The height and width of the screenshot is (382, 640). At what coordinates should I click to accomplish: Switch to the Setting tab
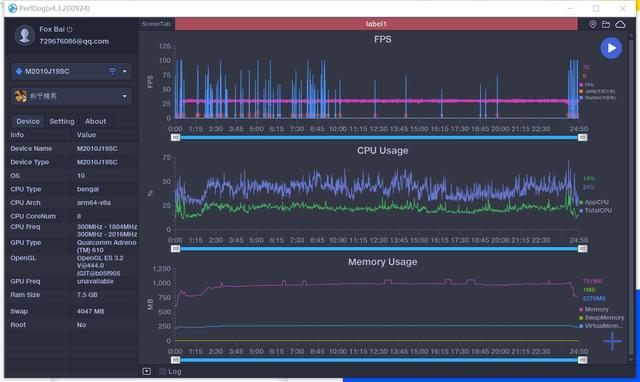pos(62,121)
